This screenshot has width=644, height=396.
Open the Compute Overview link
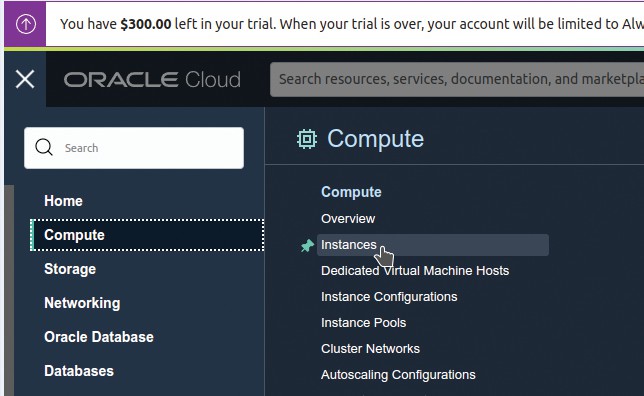pos(348,219)
